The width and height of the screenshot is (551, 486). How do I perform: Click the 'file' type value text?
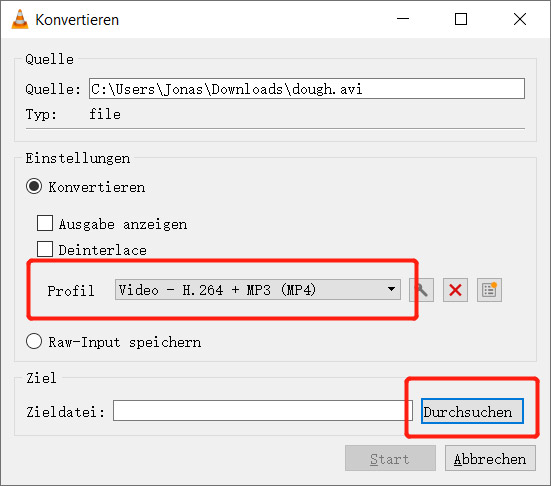[x=105, y=114]
